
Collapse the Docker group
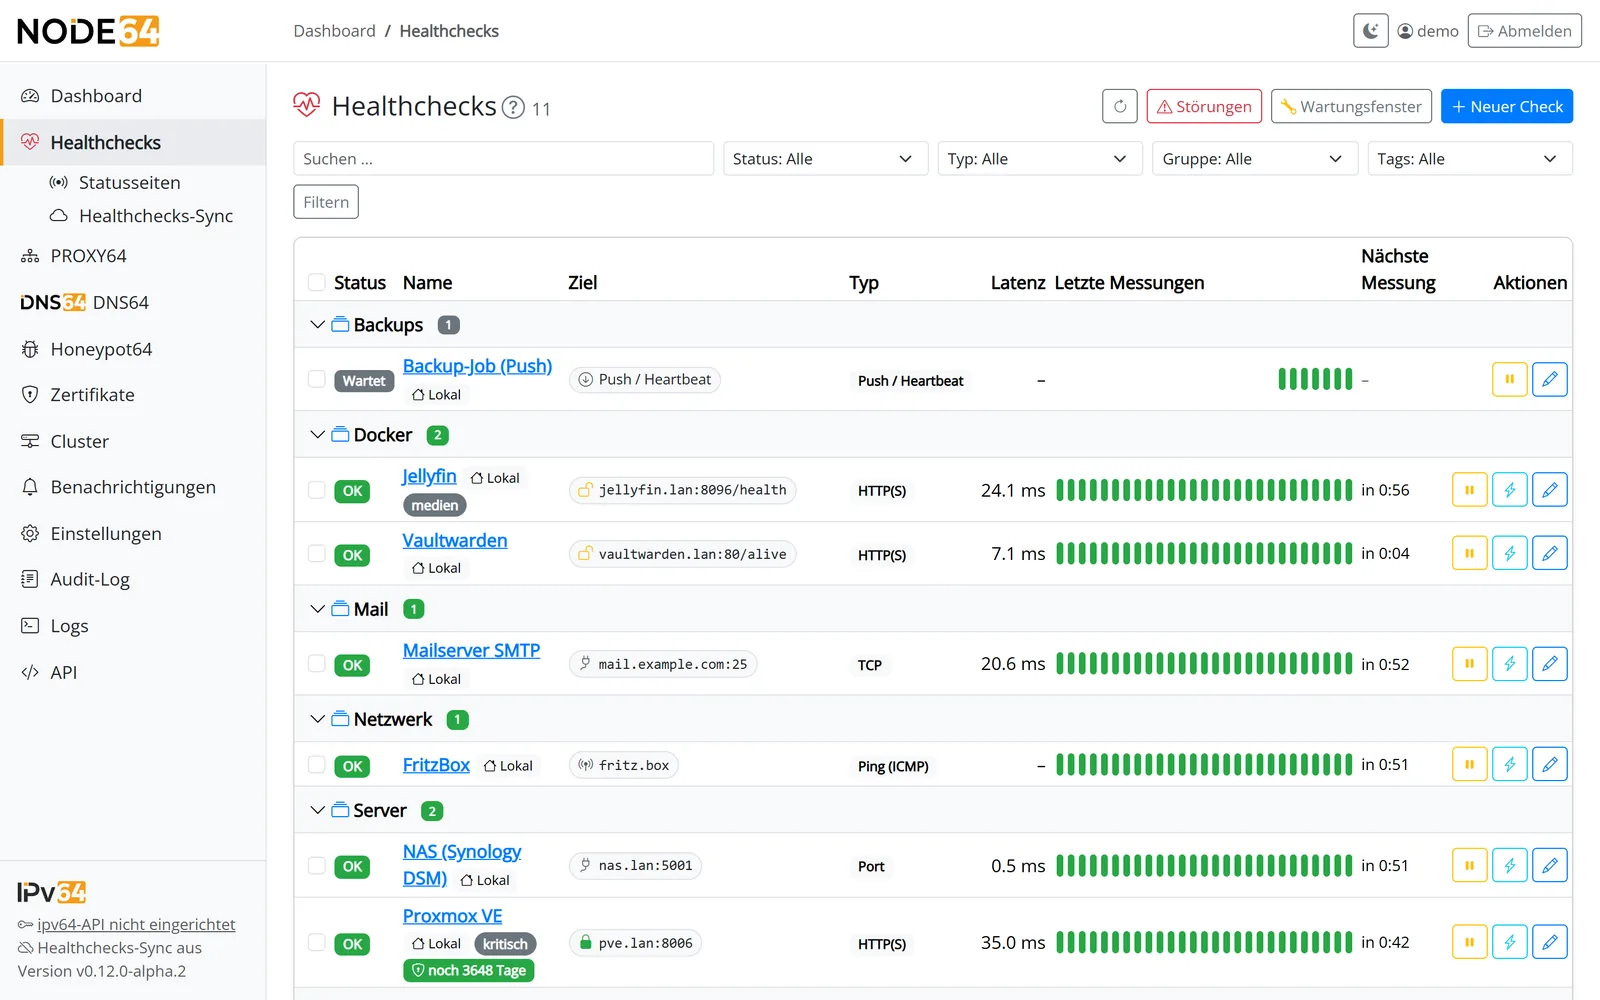click(x=317, y=435)
